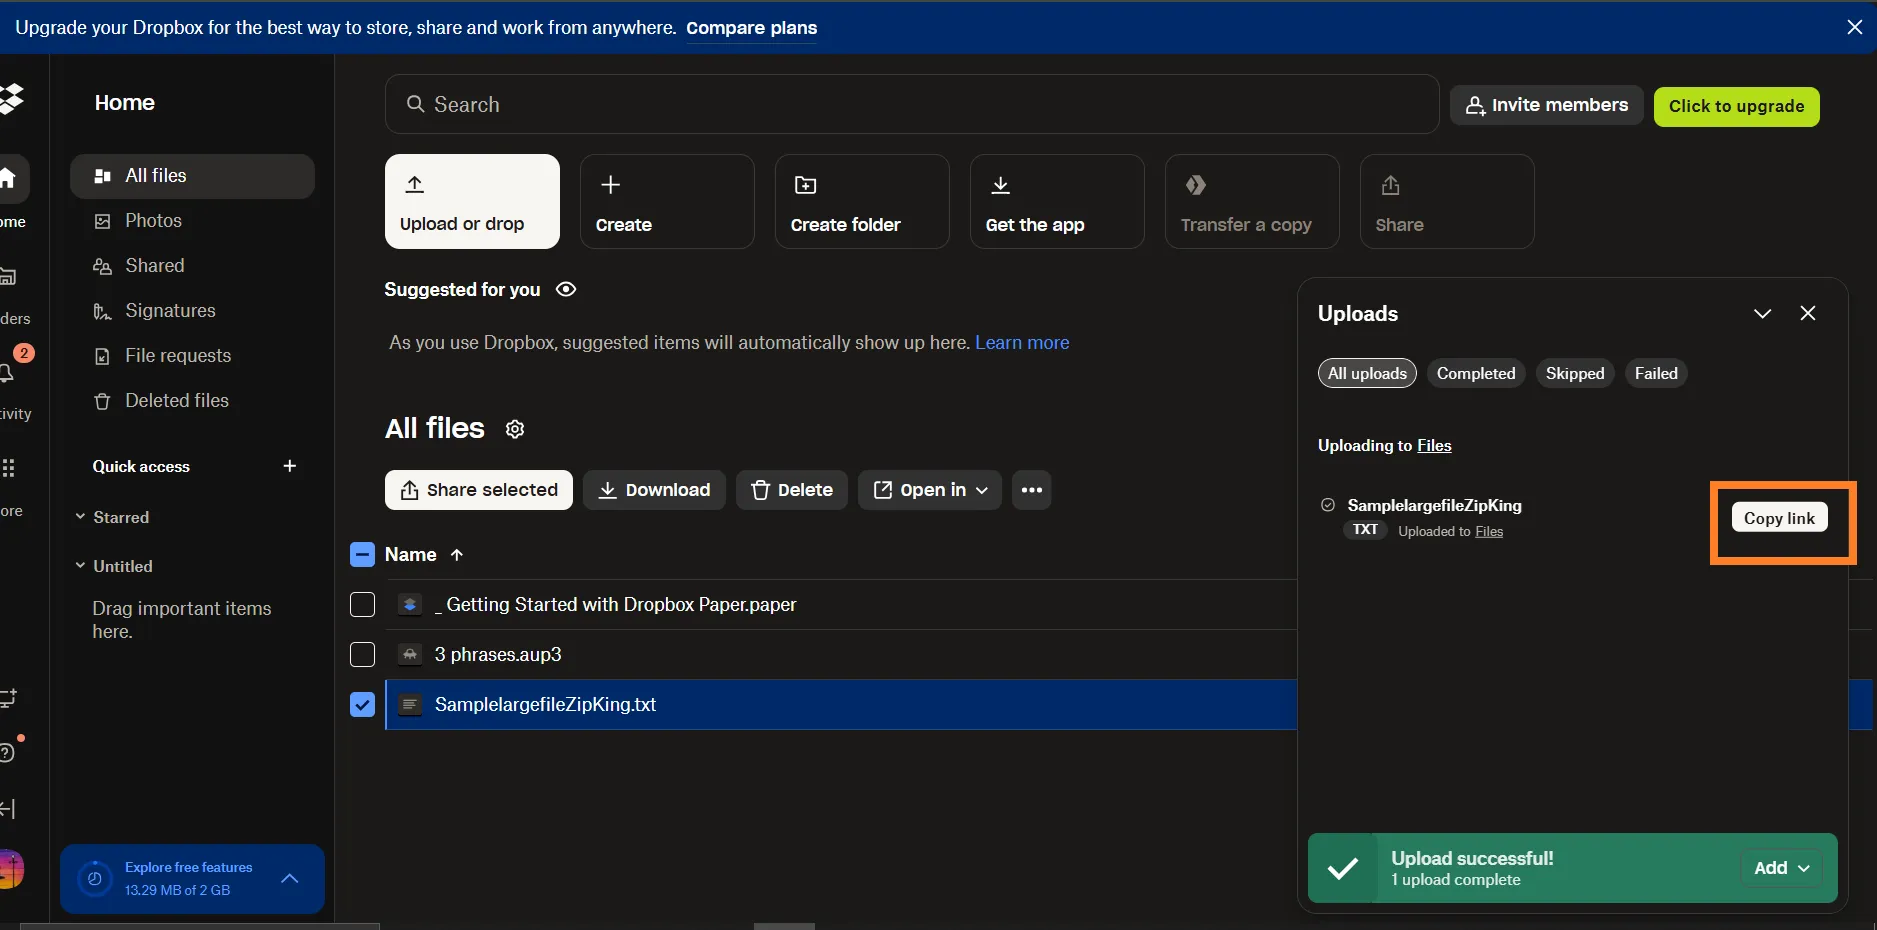Image resolution: width=1877 pixels, height=930 pixels.
Task: Open the notifications bell with badge
Action: point(6,372)
